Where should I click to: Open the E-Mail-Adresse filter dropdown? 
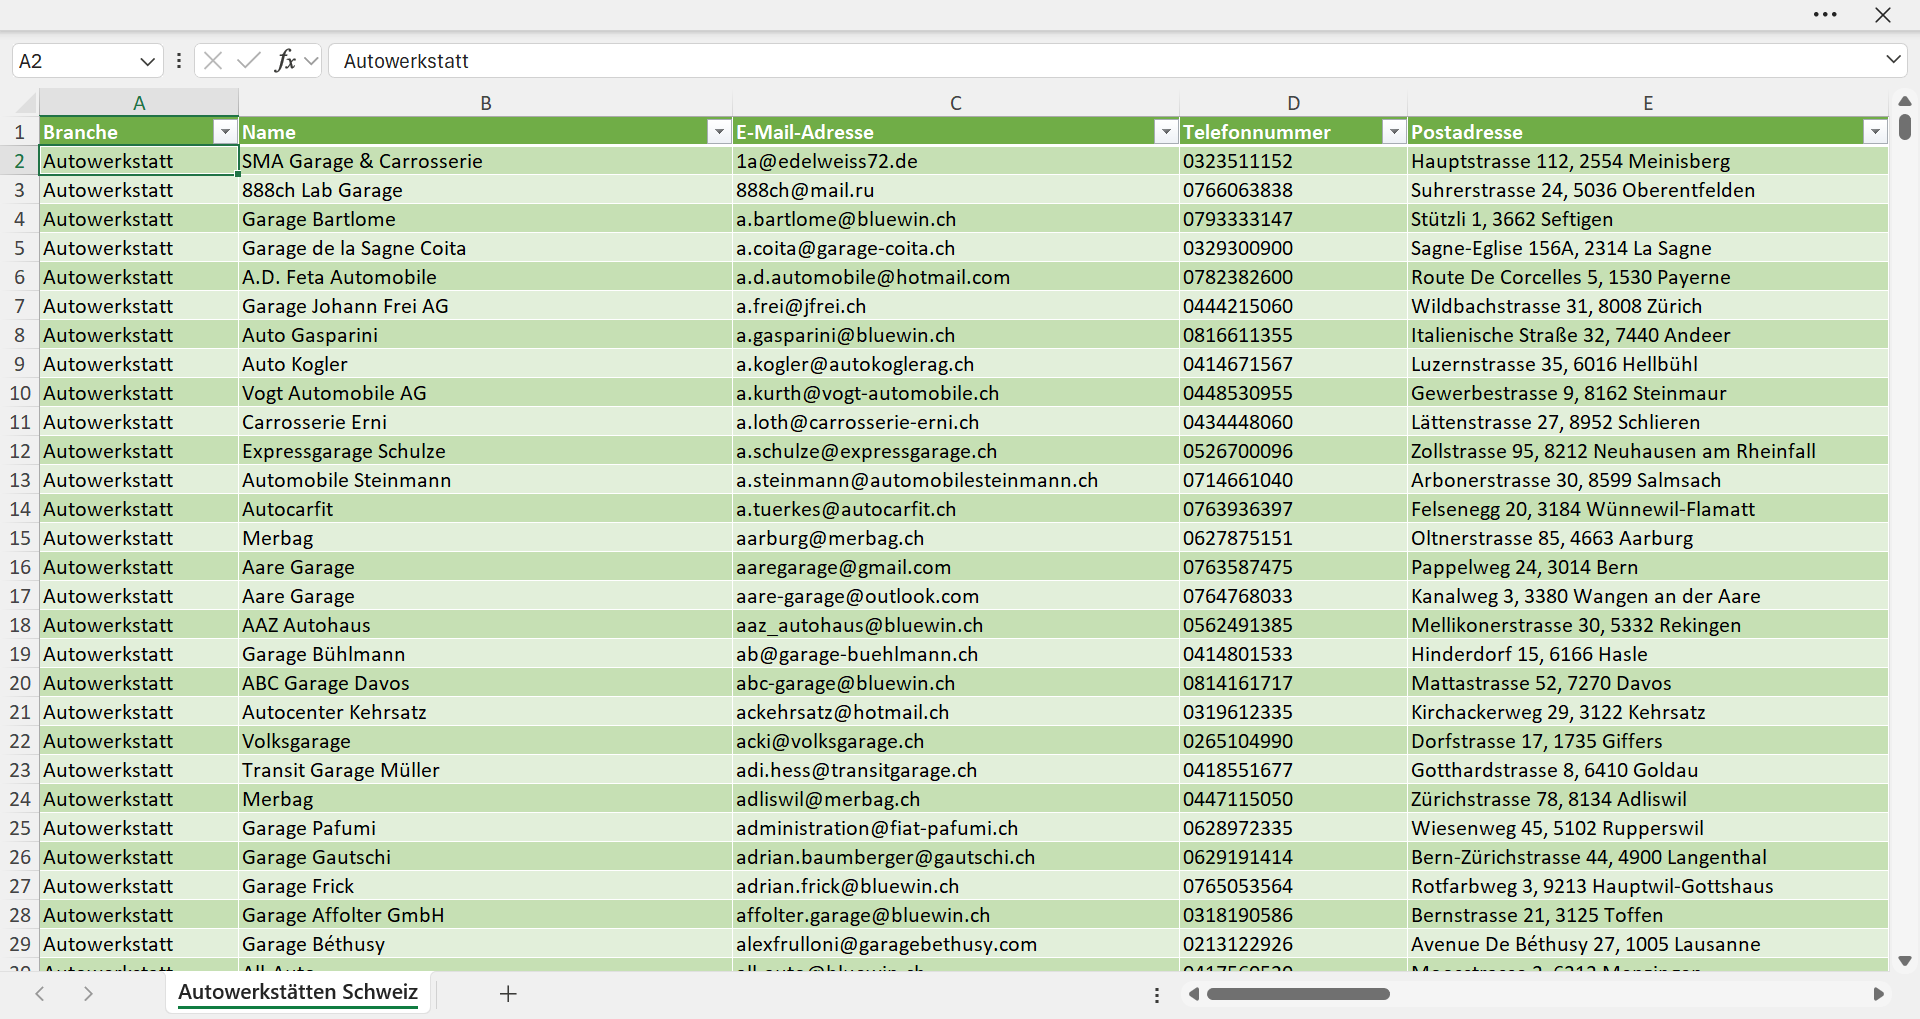pos(1166,132)
